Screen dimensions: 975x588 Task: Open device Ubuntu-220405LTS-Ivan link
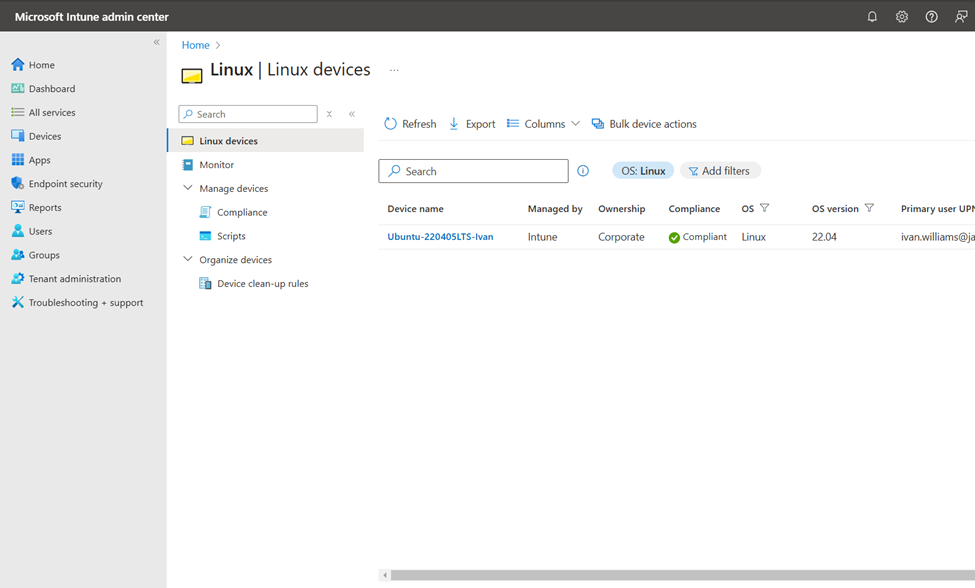[x=440, y=237]
